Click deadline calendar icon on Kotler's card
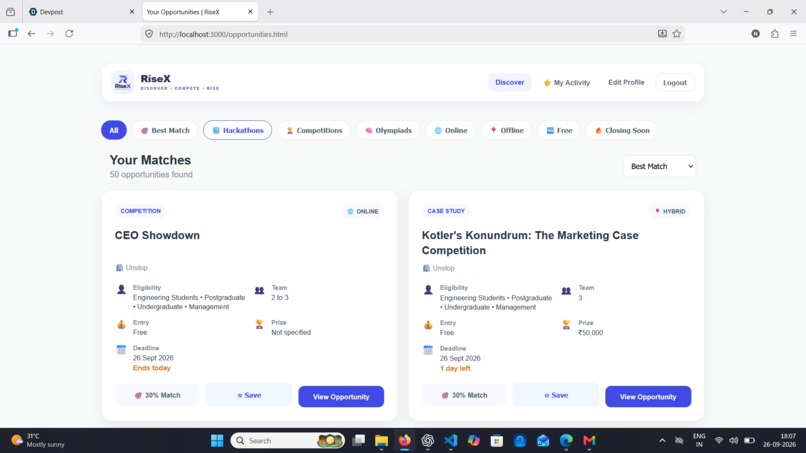 428,350
